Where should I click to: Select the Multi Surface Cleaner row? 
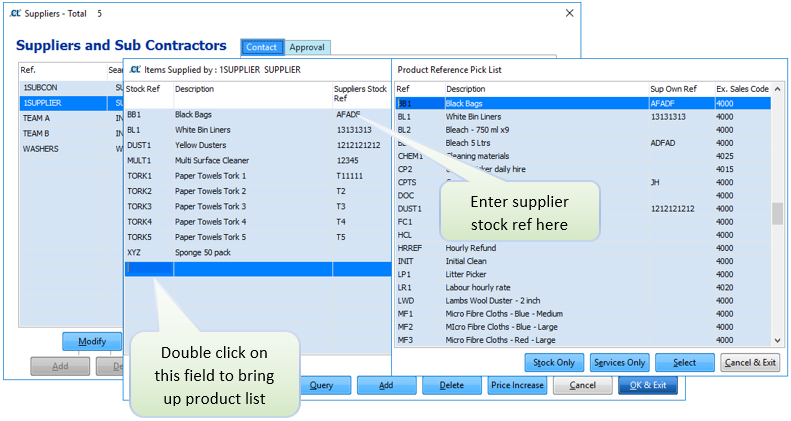tap(257, 160)
